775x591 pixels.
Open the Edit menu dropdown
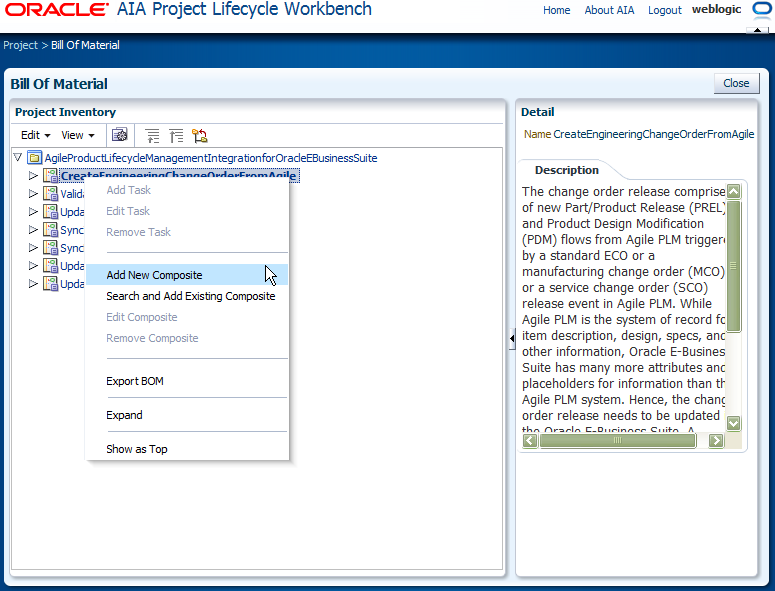(36, 135)
